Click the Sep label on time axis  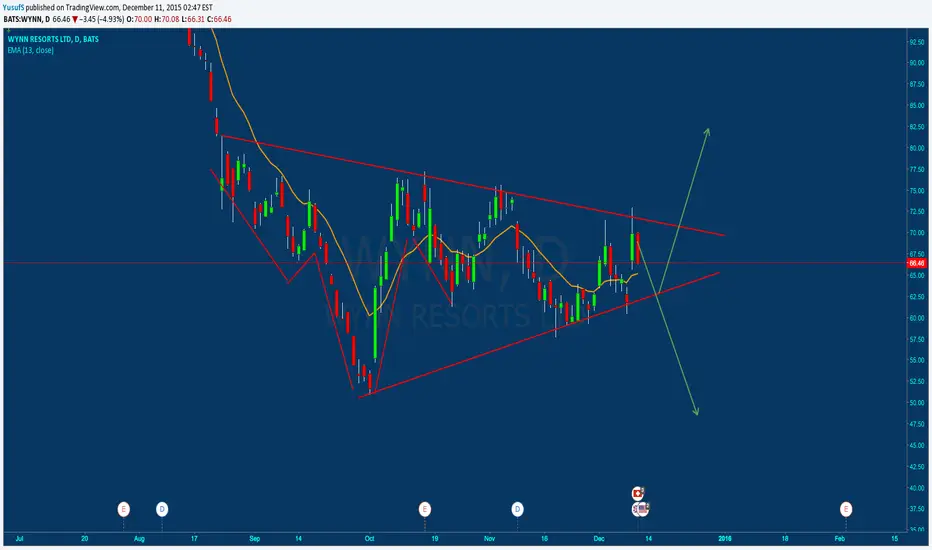(254, 539)
